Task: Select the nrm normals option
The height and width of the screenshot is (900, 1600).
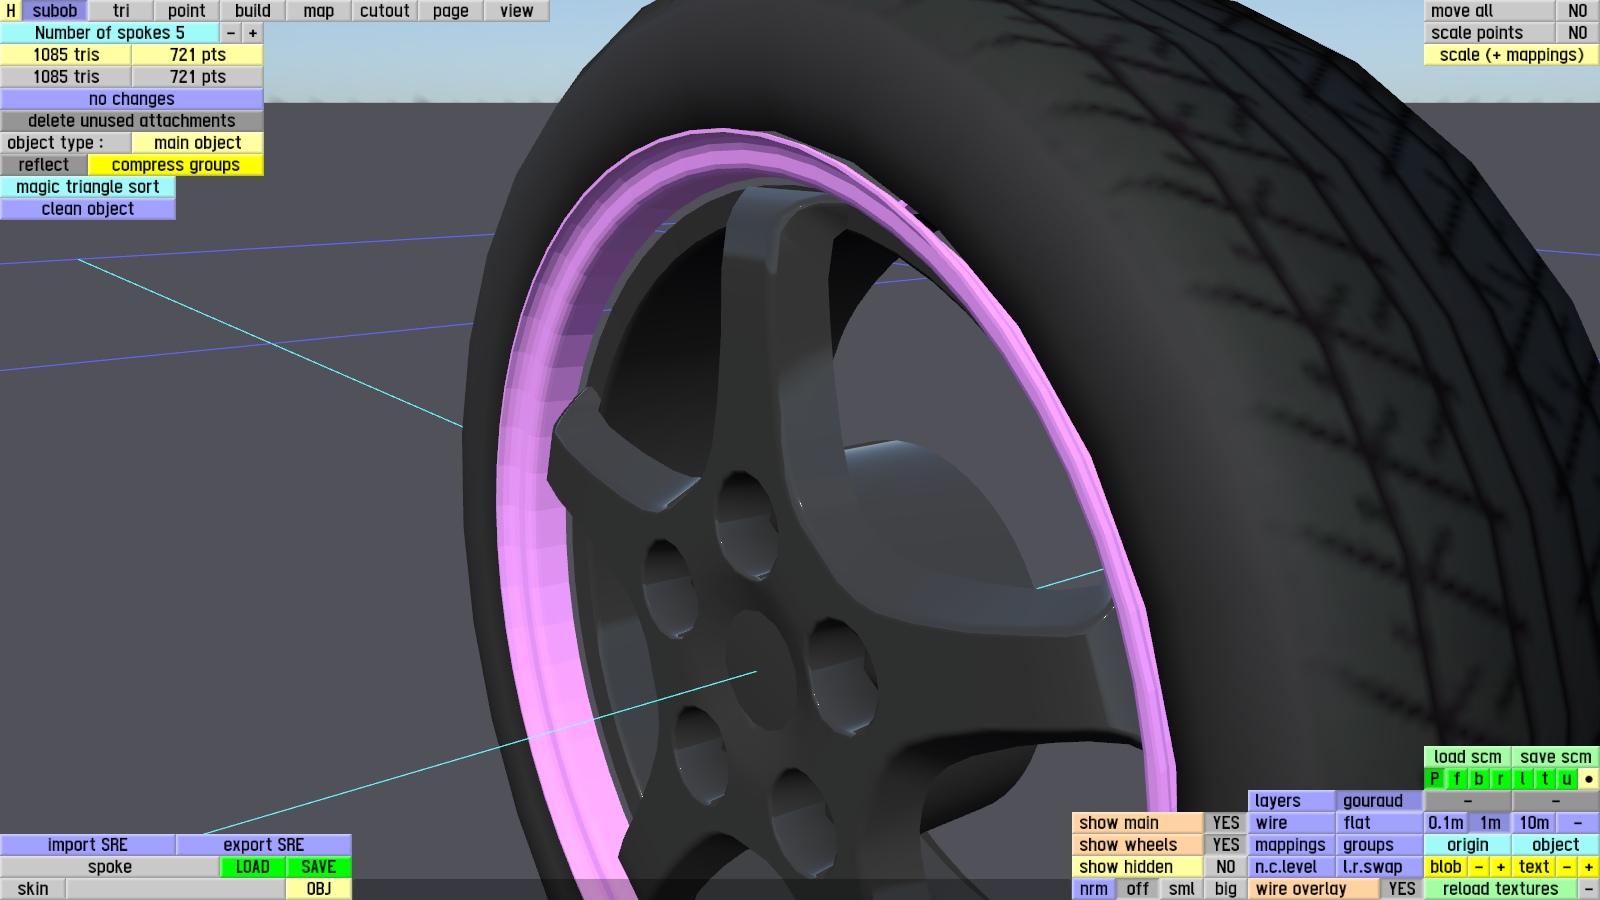Action: click(1094, 889)
